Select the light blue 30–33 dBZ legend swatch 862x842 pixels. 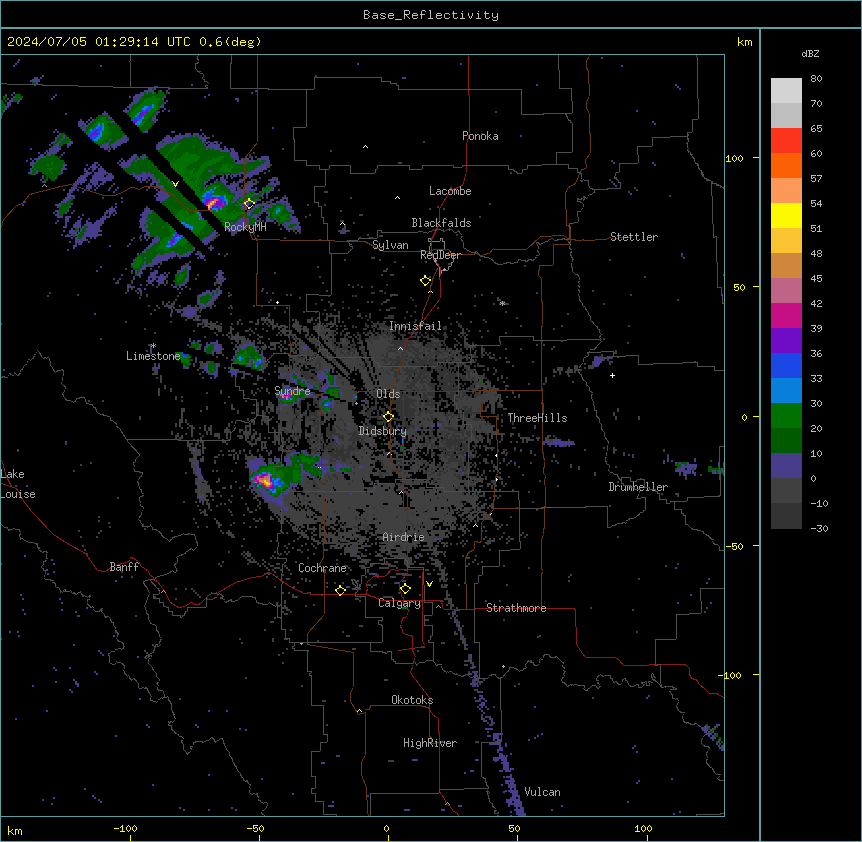pos(786,391)
